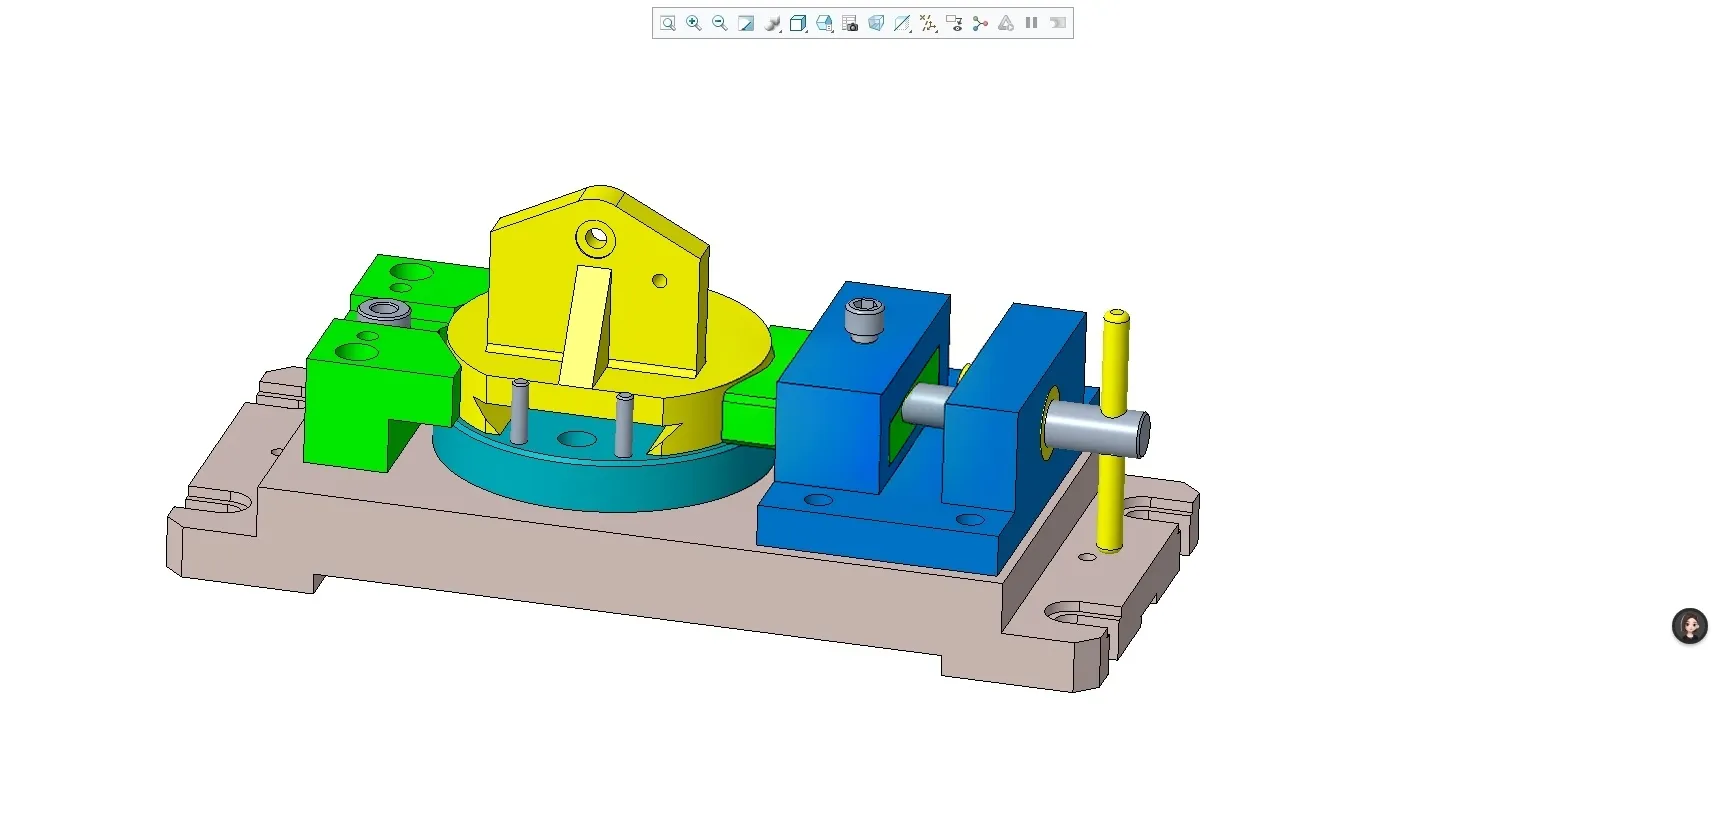
Task: Toggle the Spin Center icon
Action: (x=980, y=23)
